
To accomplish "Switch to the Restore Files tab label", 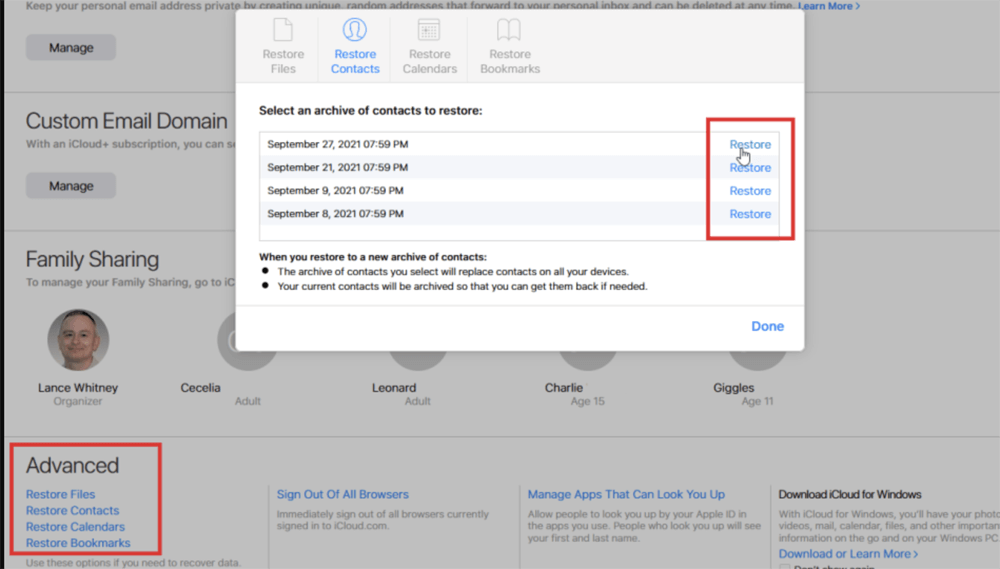I will tap(283, 61).
